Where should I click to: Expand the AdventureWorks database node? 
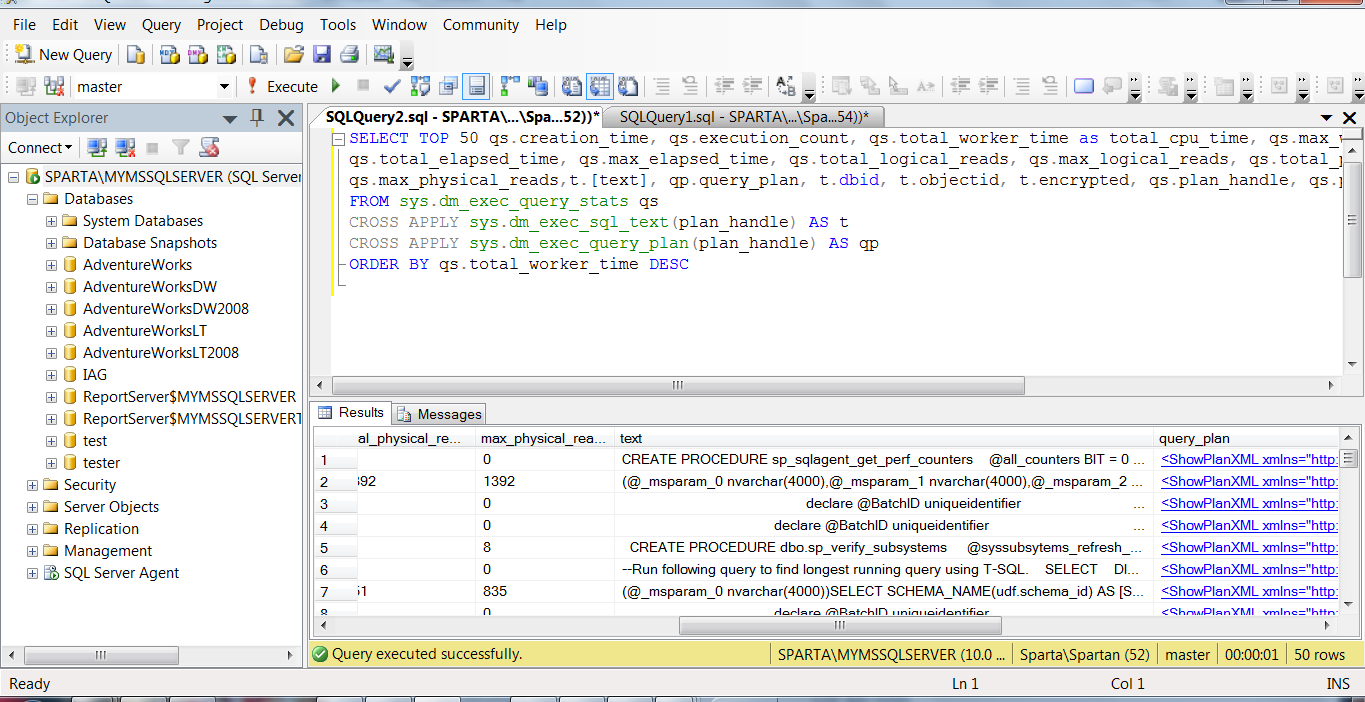(52, 265)
